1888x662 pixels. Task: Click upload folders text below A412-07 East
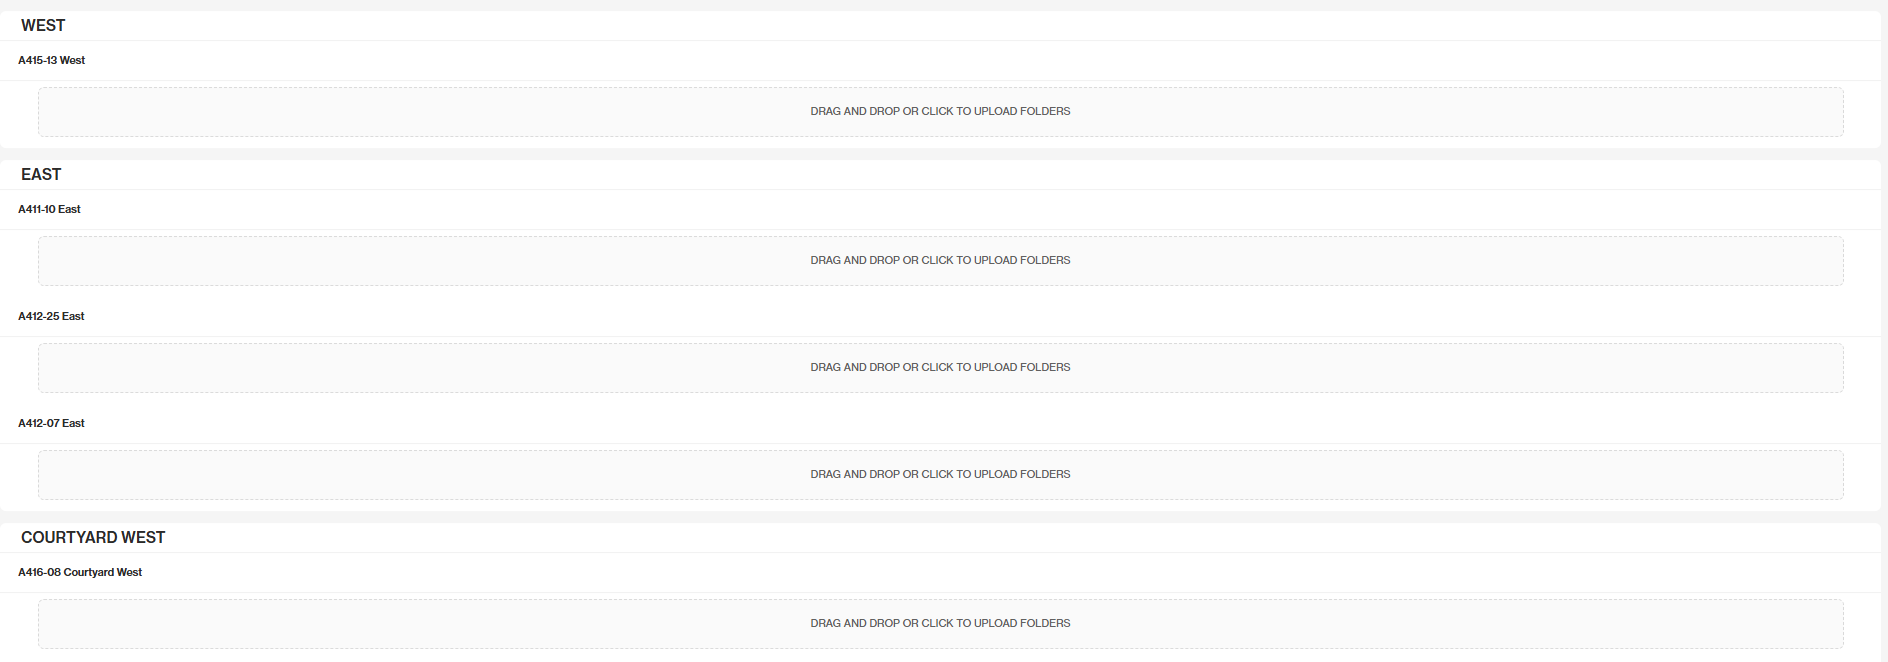click(x=940, y=474)
